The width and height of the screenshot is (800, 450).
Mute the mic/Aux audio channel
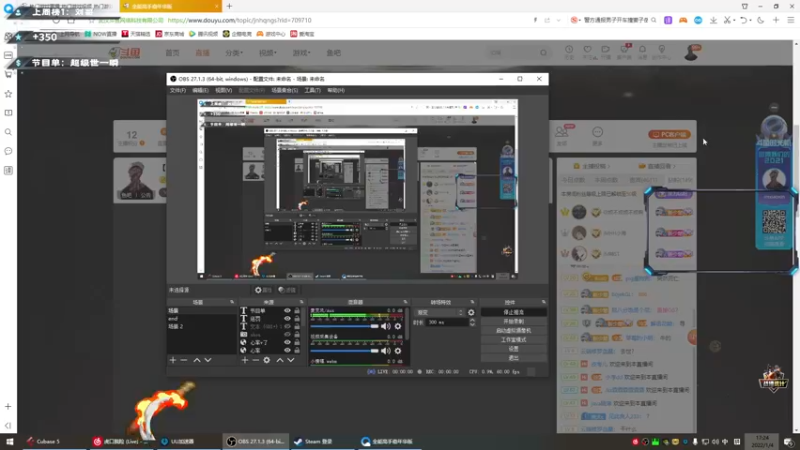pyautogui.click(x=386, y=326)
